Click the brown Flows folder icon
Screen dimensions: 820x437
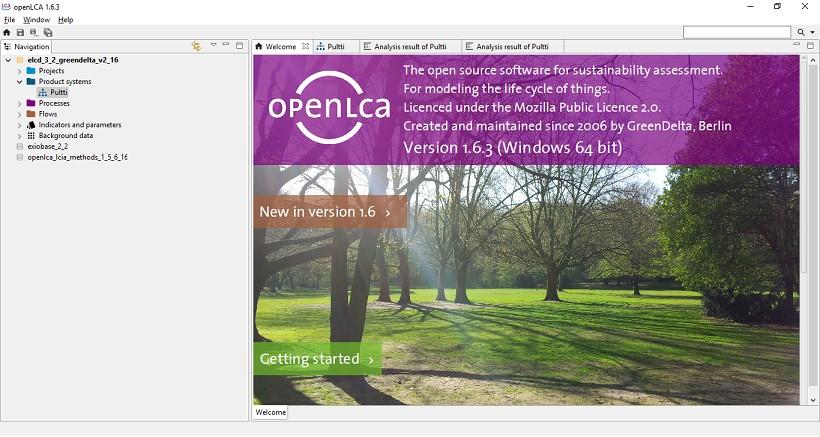coord(31,114)
